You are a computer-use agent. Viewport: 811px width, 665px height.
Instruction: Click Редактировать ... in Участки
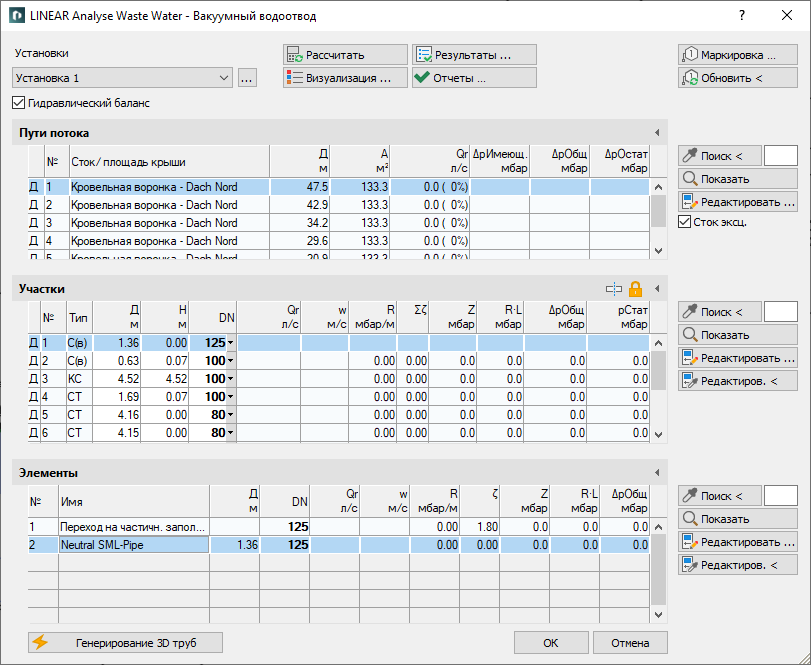738,358
